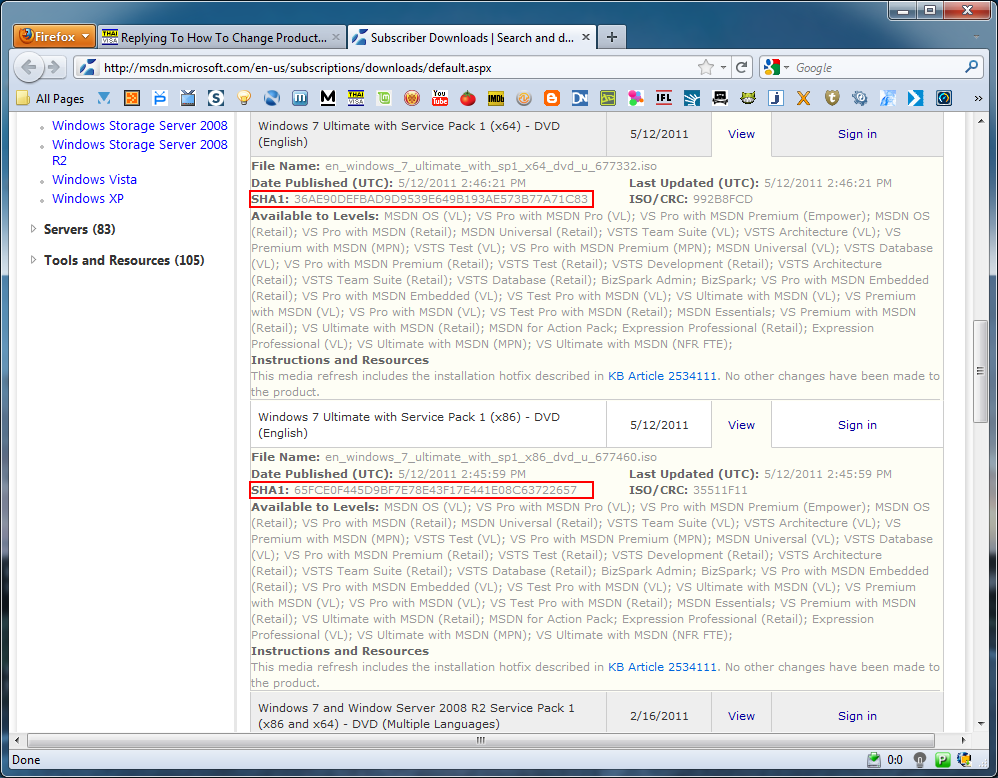Click the SHA1 hash starting with 65FCE0
The width and height of the screenshot is (998, 778).
point(435,490)
